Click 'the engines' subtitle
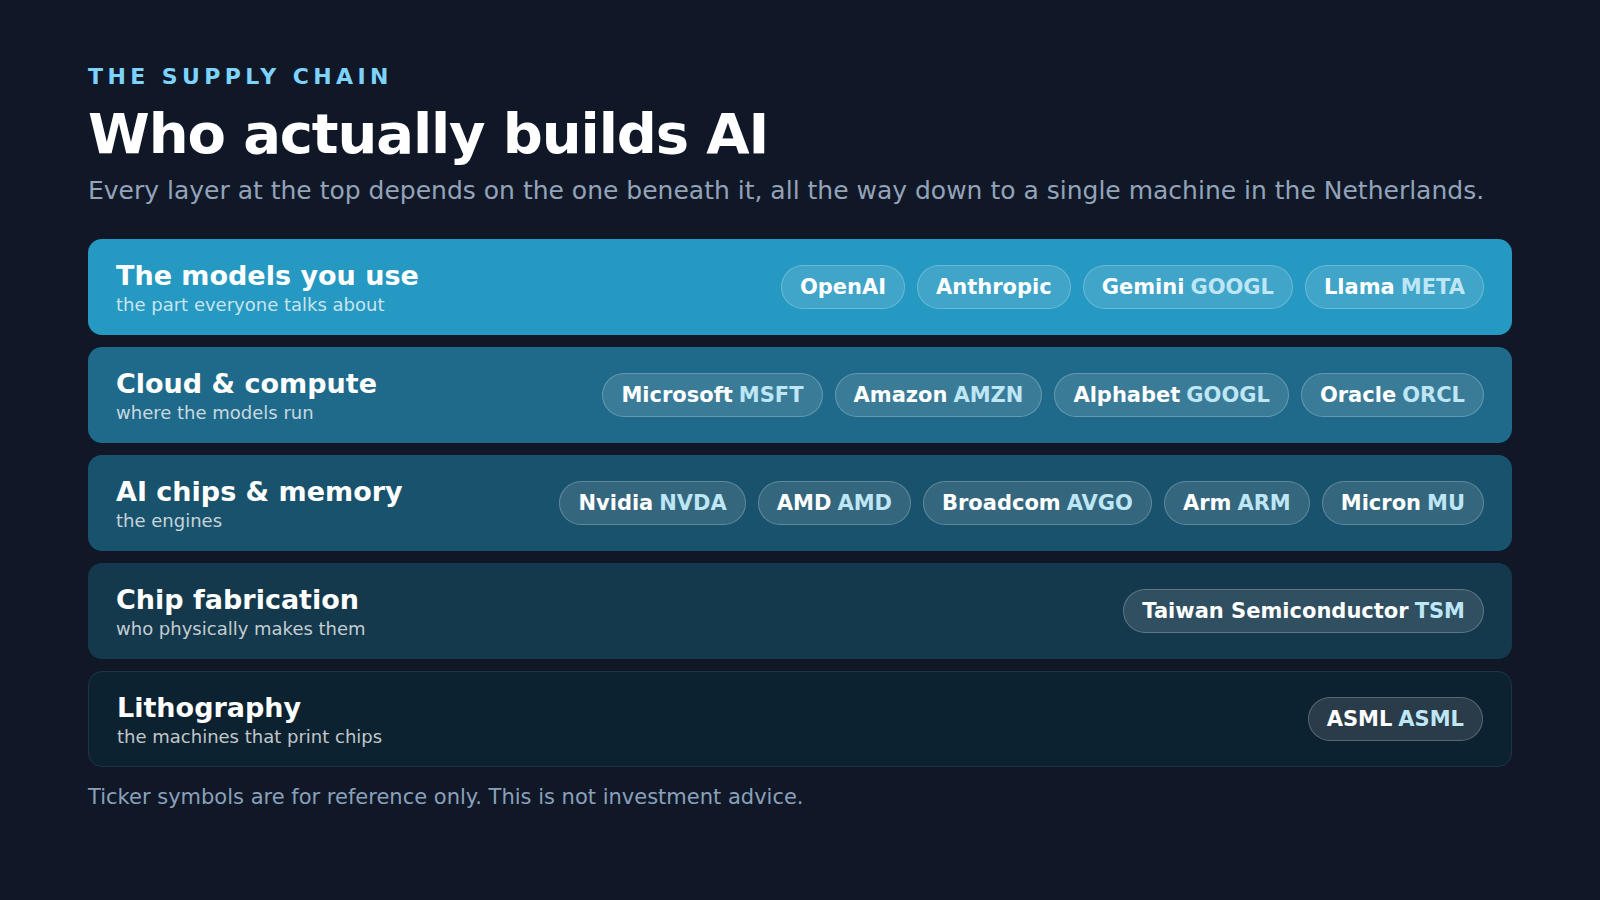 point(169,521)
